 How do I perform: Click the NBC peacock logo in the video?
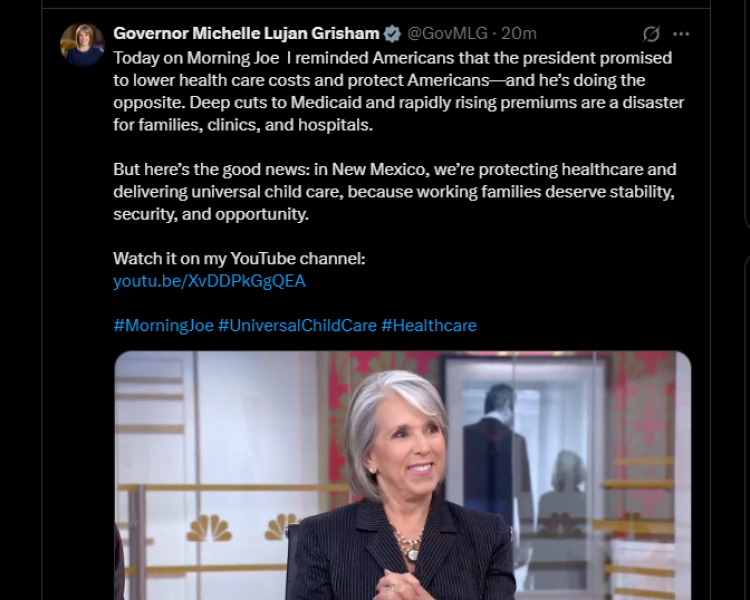(209, 527)
